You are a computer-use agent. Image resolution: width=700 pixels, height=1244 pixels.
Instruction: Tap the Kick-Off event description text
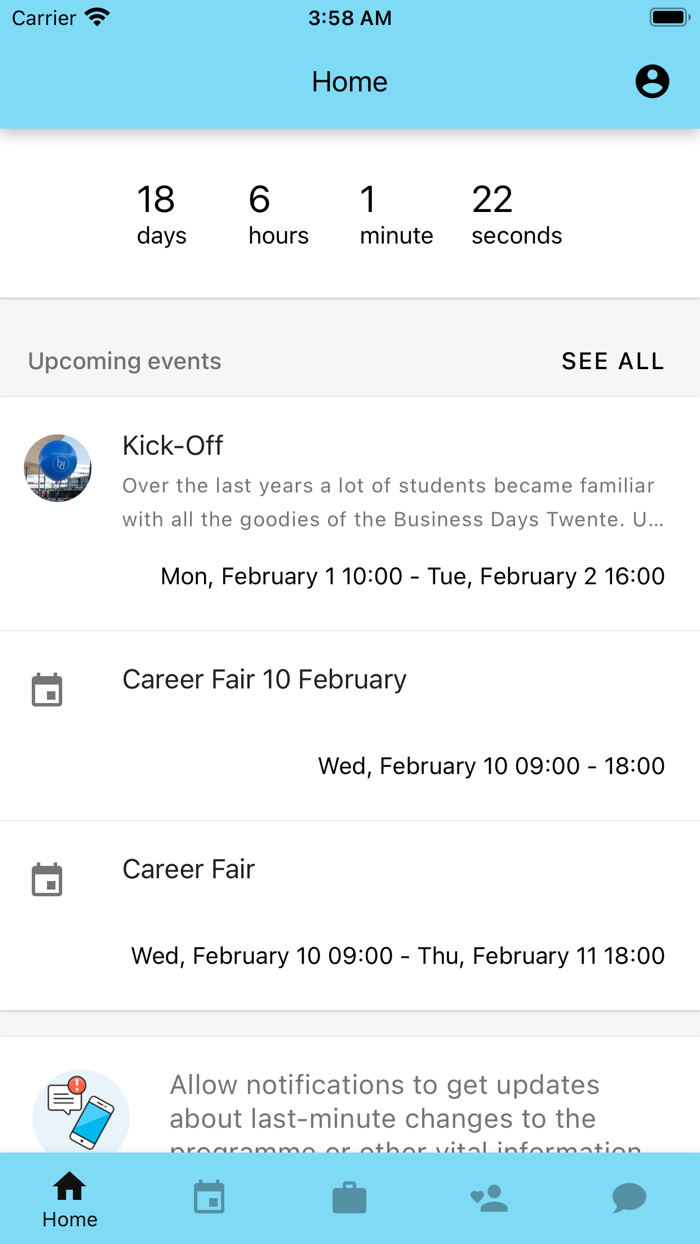click(392, 503)
